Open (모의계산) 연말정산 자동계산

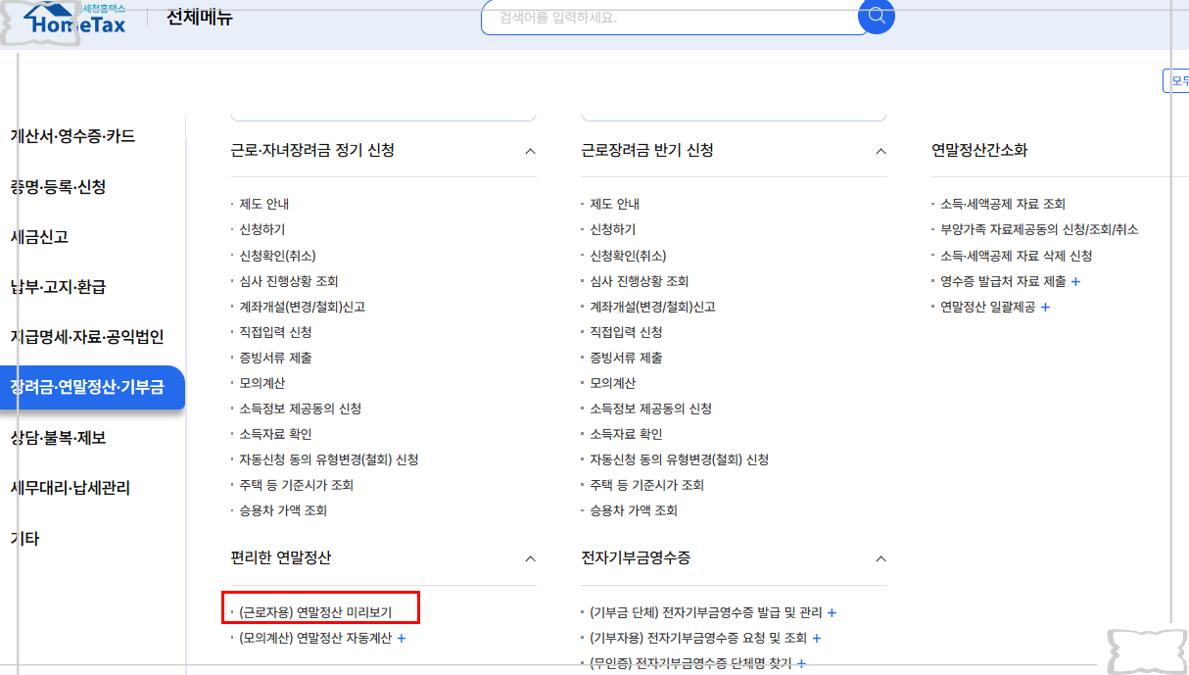pos(315,638)
